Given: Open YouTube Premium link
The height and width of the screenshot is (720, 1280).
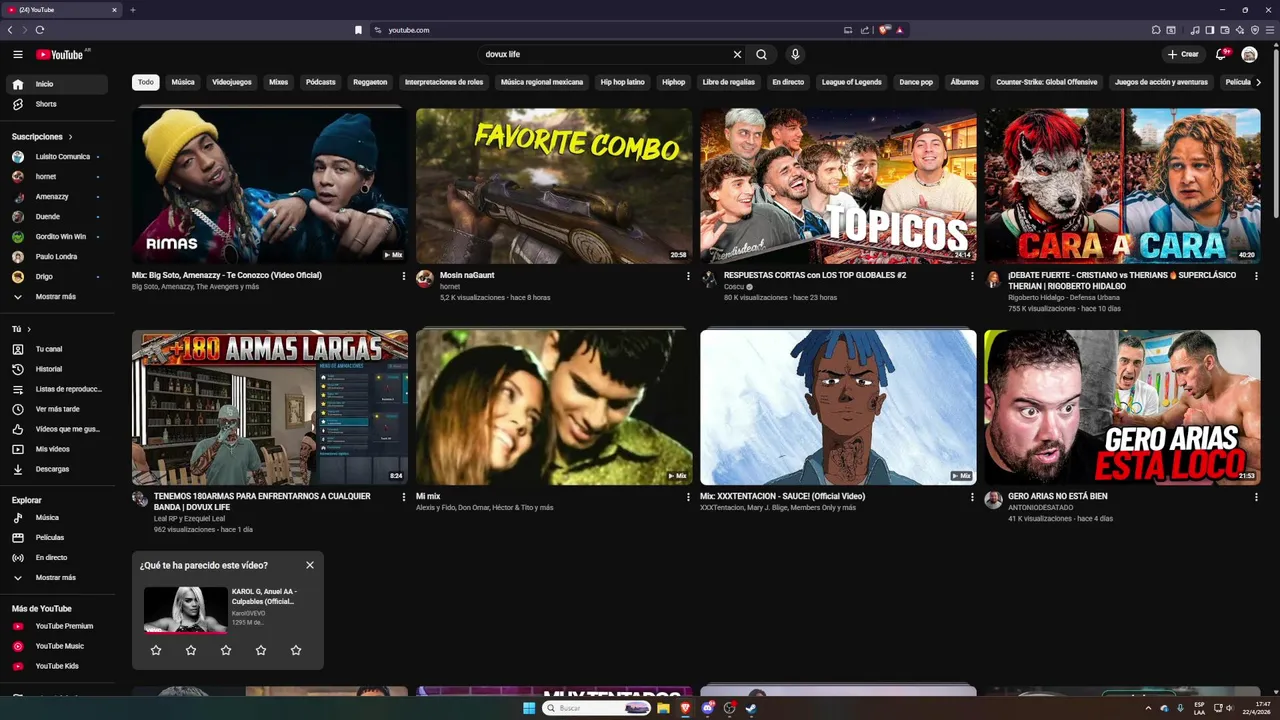Looking at the screenshot, I should 57,626.
